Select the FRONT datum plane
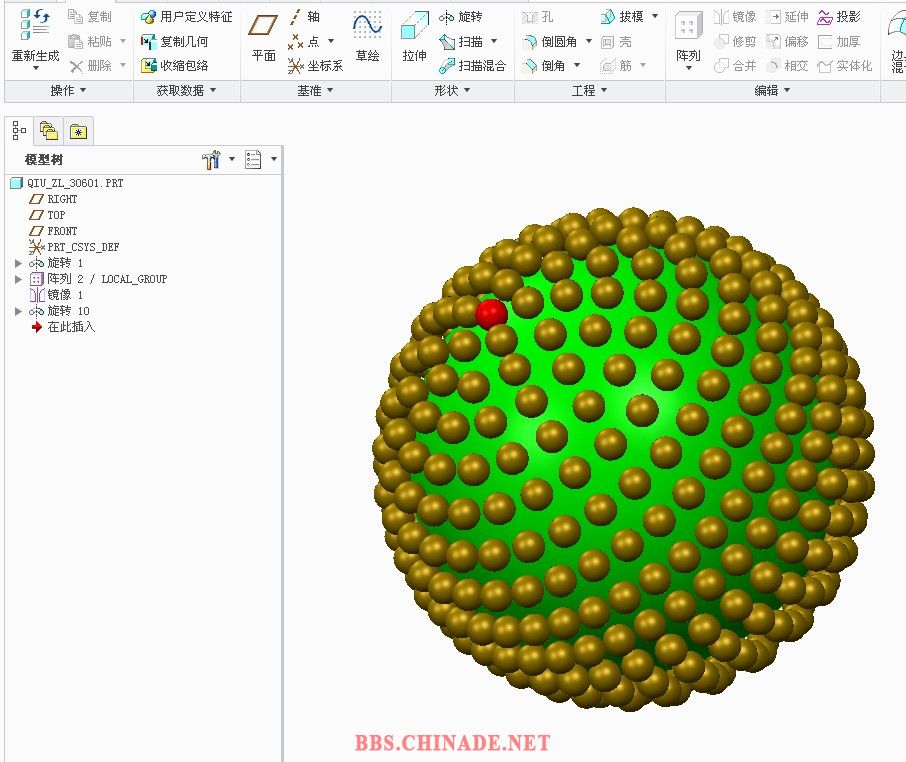The image size is (906, 762). [x=53, y=231]
